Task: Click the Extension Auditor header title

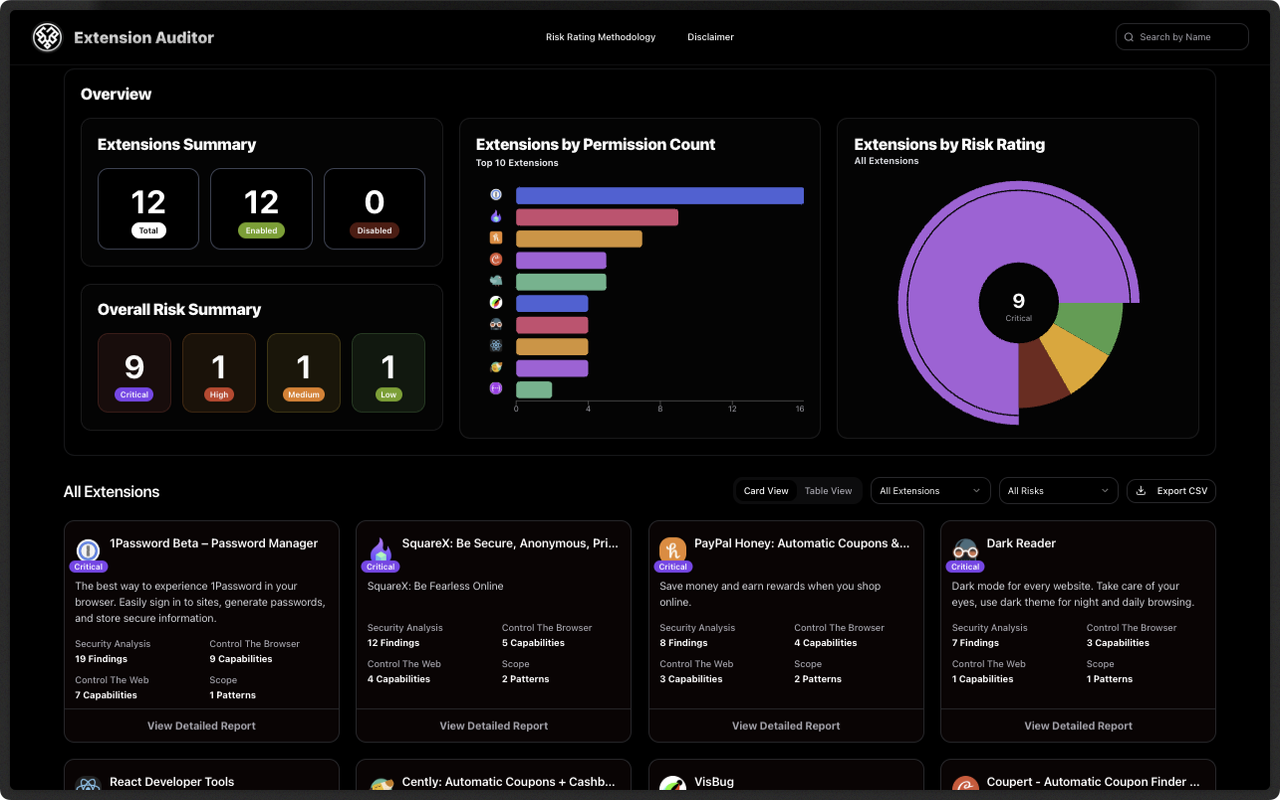Action: [x=144, y=38]
